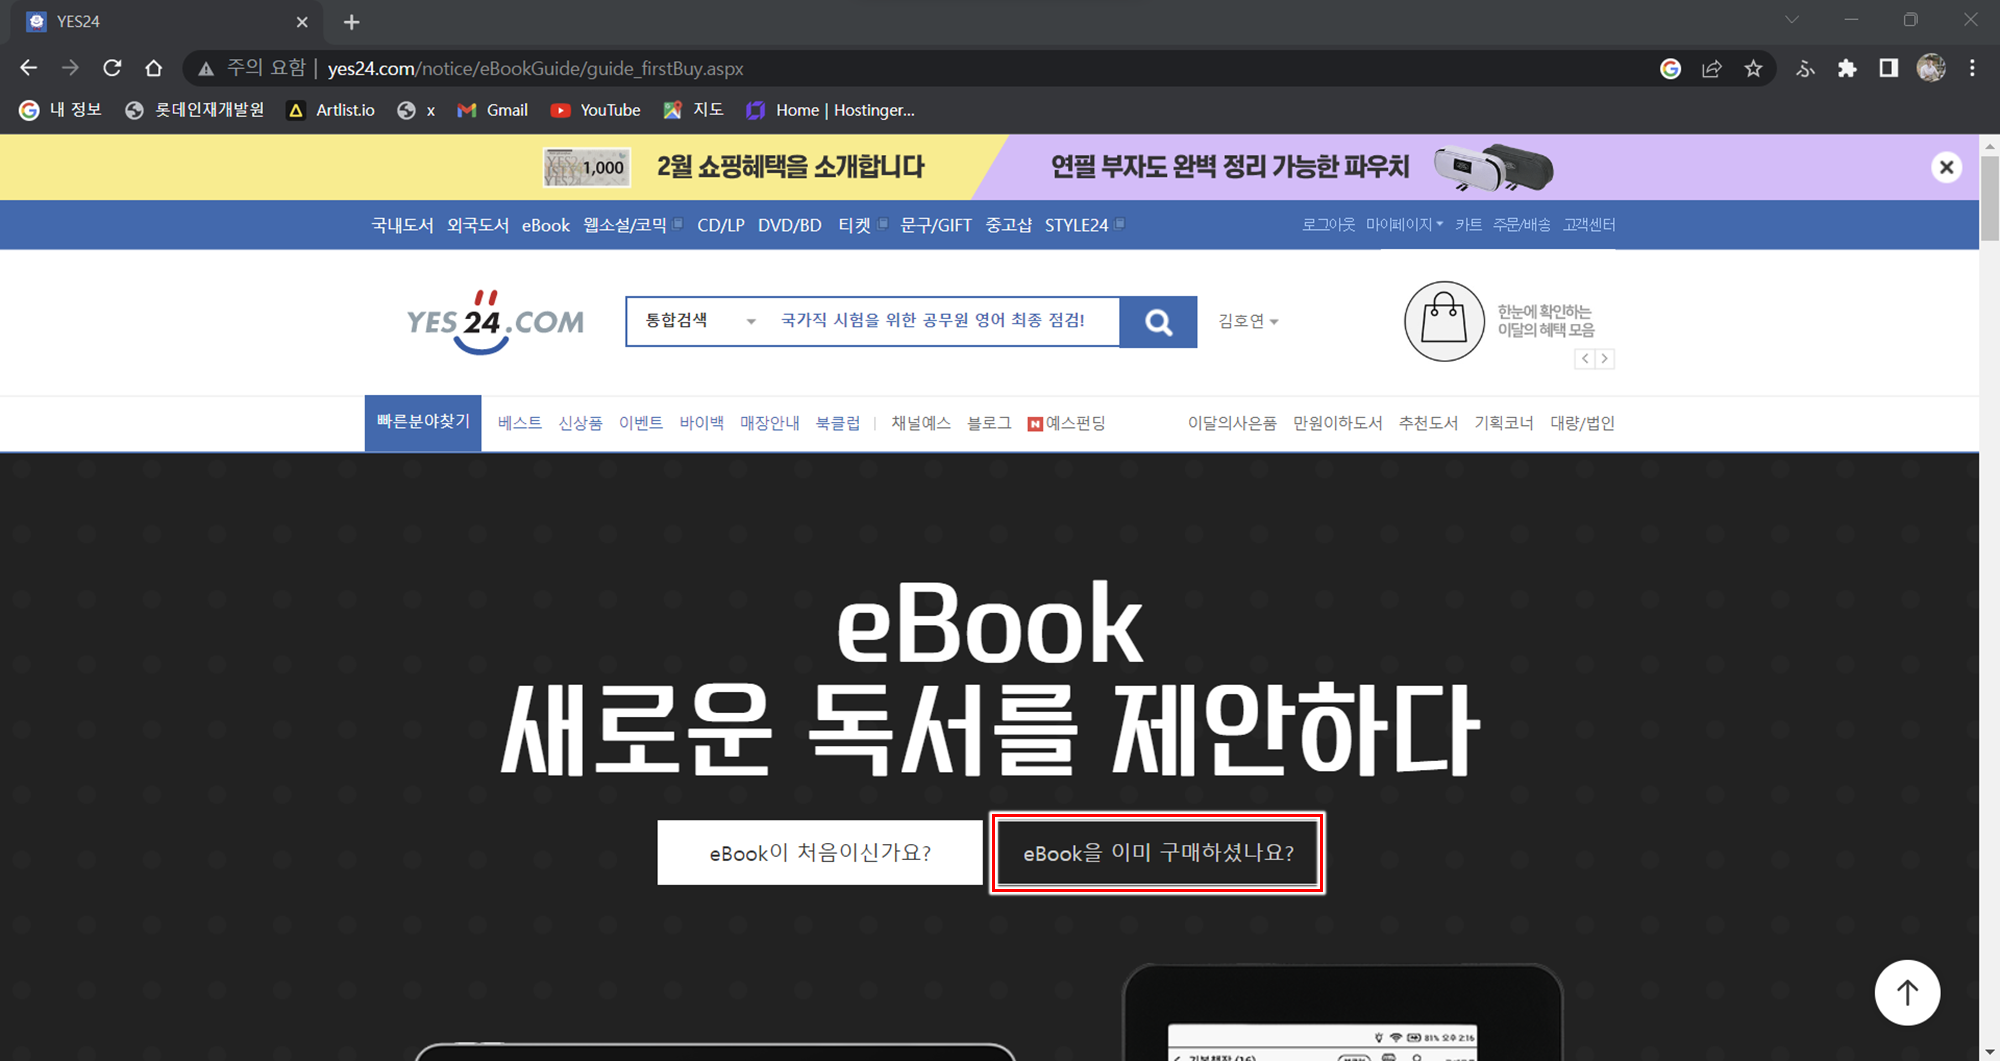Open the extensions puzzle icon
Viewport: 2000px width, 1061px height.
click(1847, 68)
